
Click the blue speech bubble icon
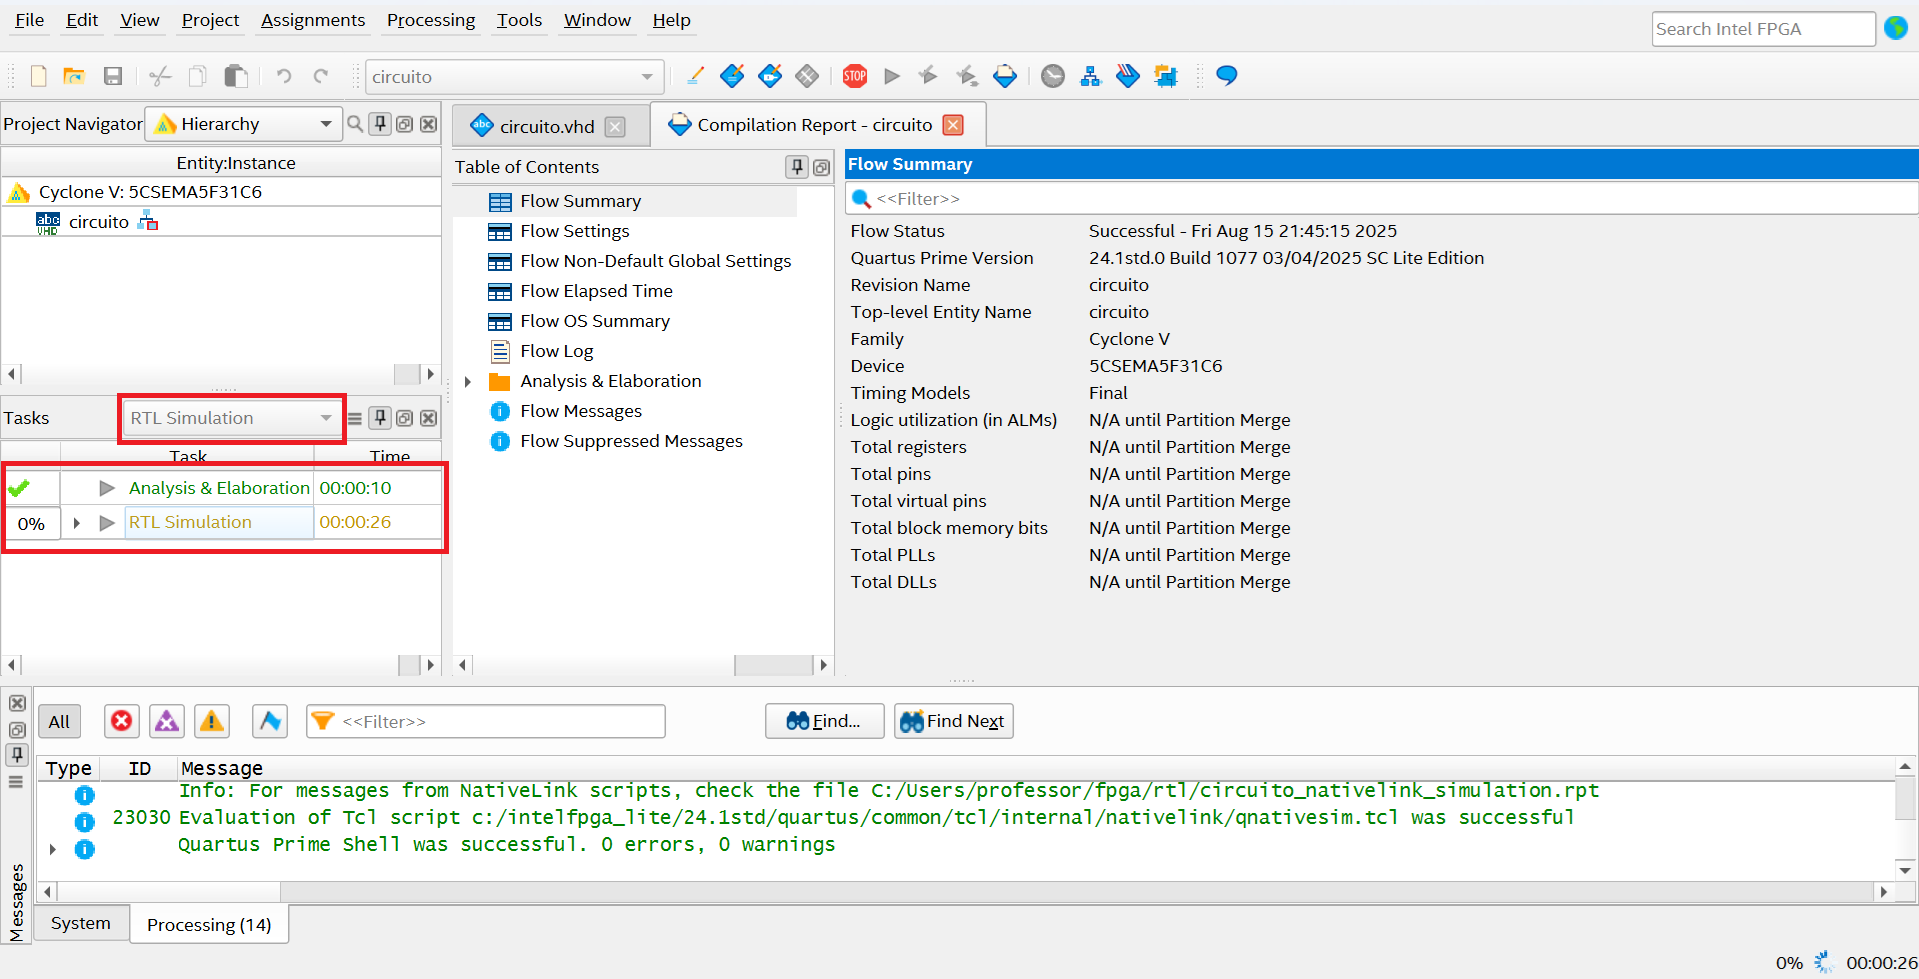[x=1226, y=76]
